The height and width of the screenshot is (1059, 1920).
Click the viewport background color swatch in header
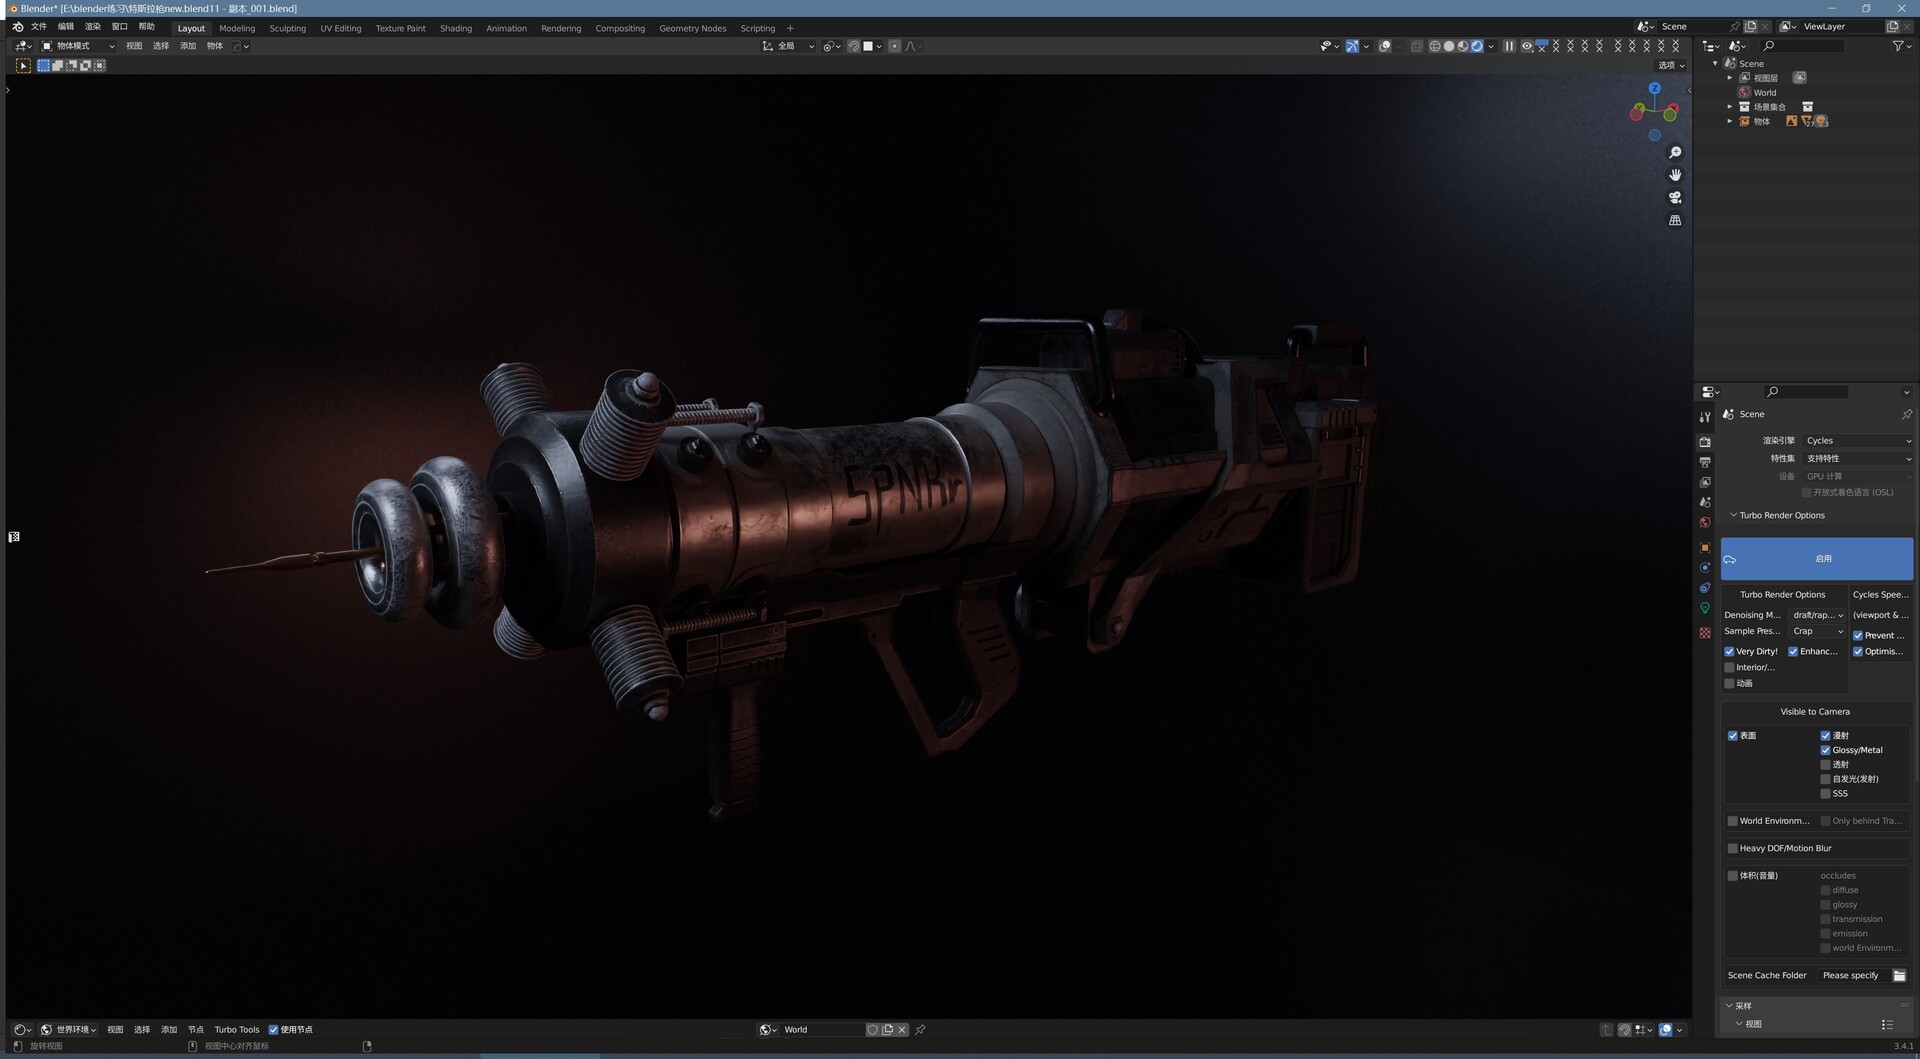coord(868,46)
